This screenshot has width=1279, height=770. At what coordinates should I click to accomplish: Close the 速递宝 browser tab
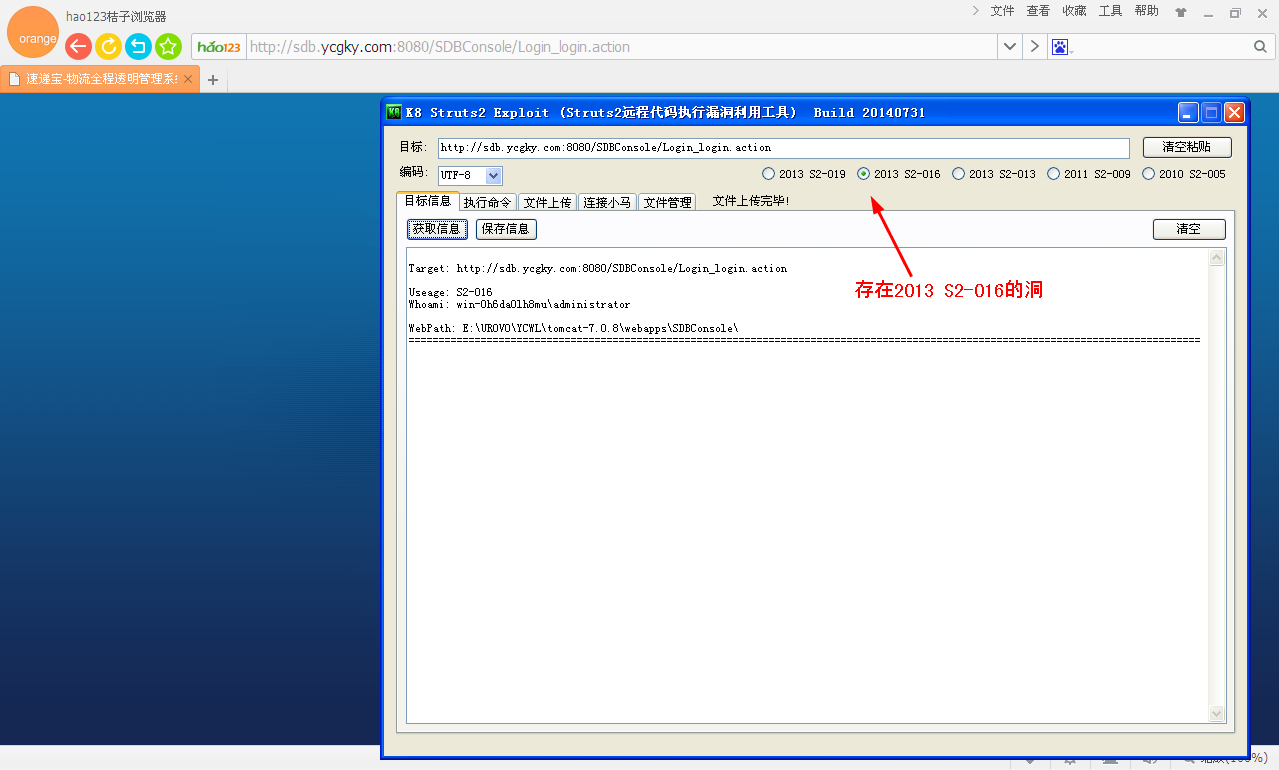click(x=188, y=79)
